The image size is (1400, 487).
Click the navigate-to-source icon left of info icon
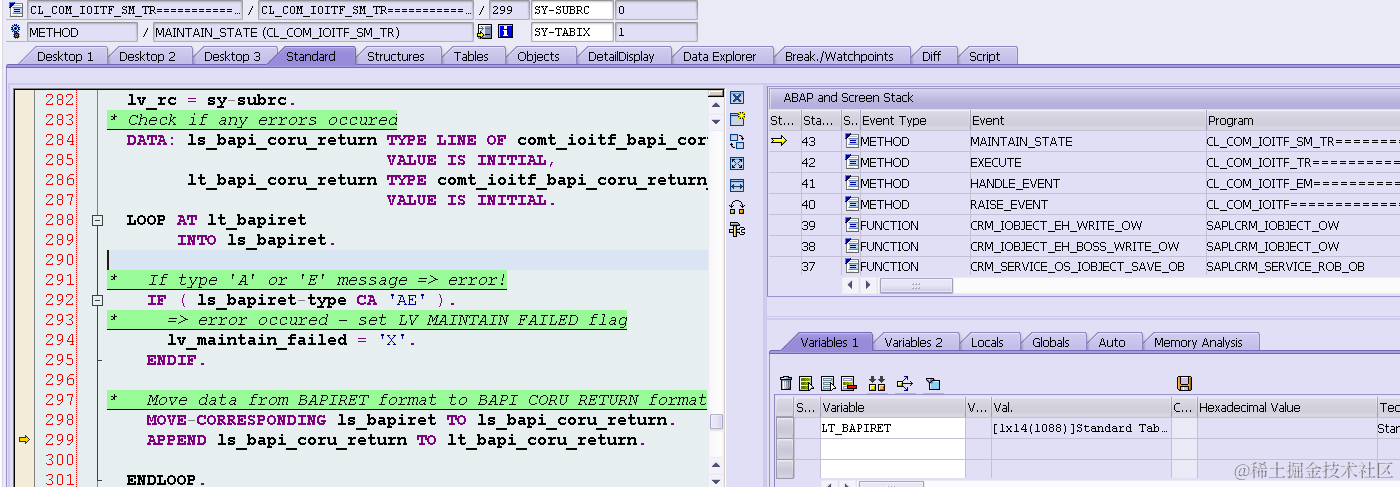(486, 32)
